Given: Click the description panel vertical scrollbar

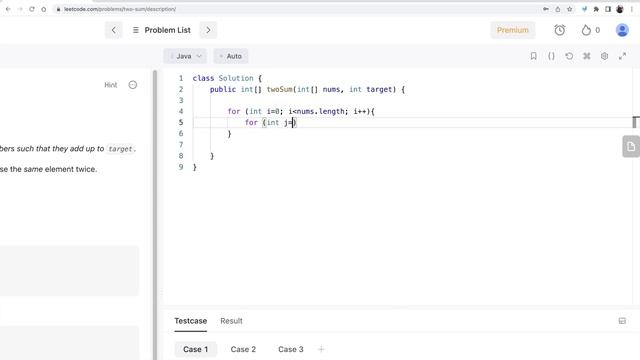Looking at the screenshot, I should pyautogui.click(x=155, y=215).
